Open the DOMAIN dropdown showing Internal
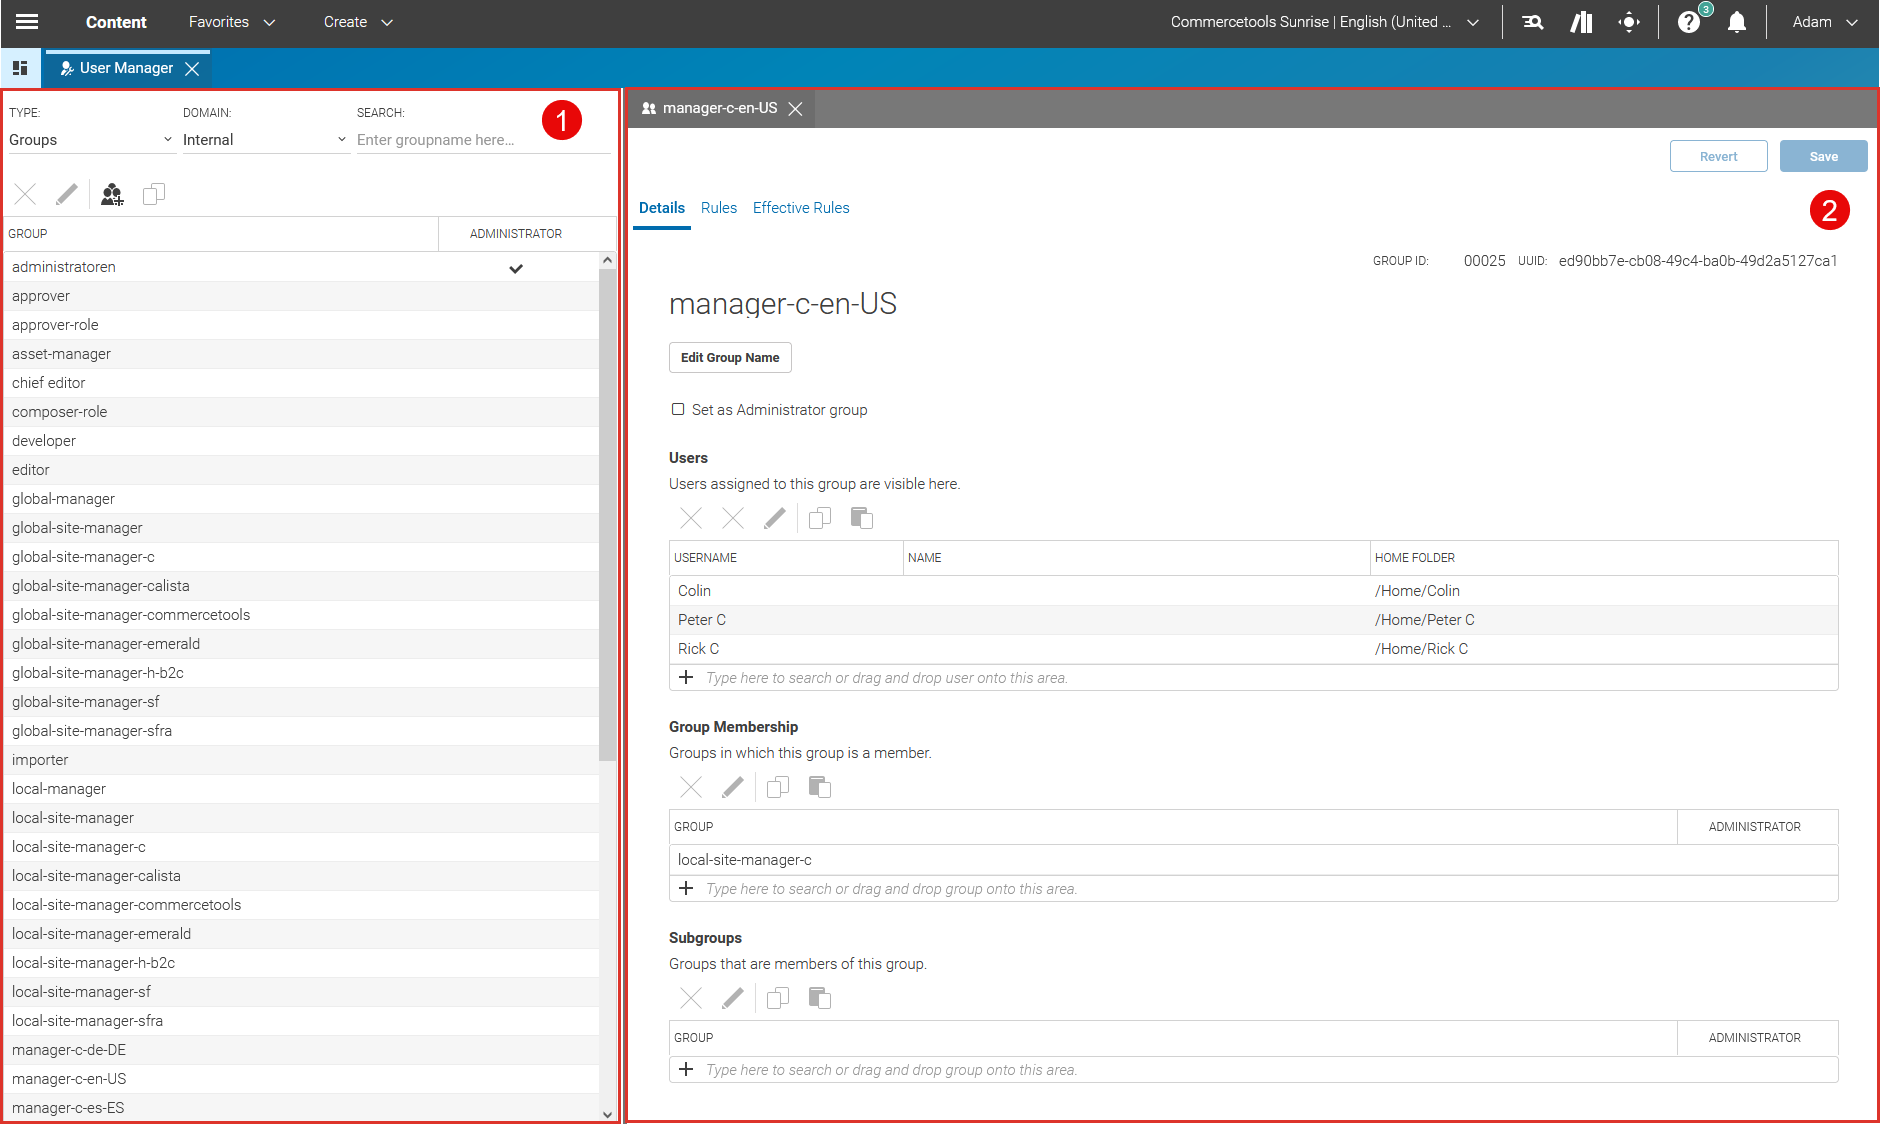 point(265,139)
